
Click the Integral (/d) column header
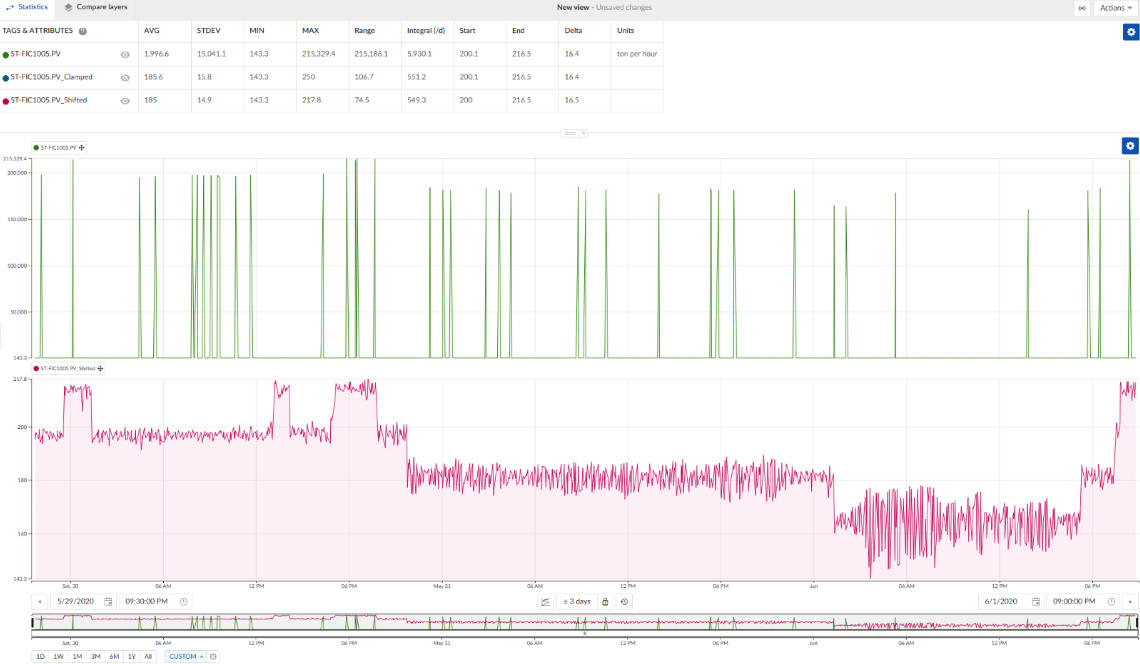point(426,31)
